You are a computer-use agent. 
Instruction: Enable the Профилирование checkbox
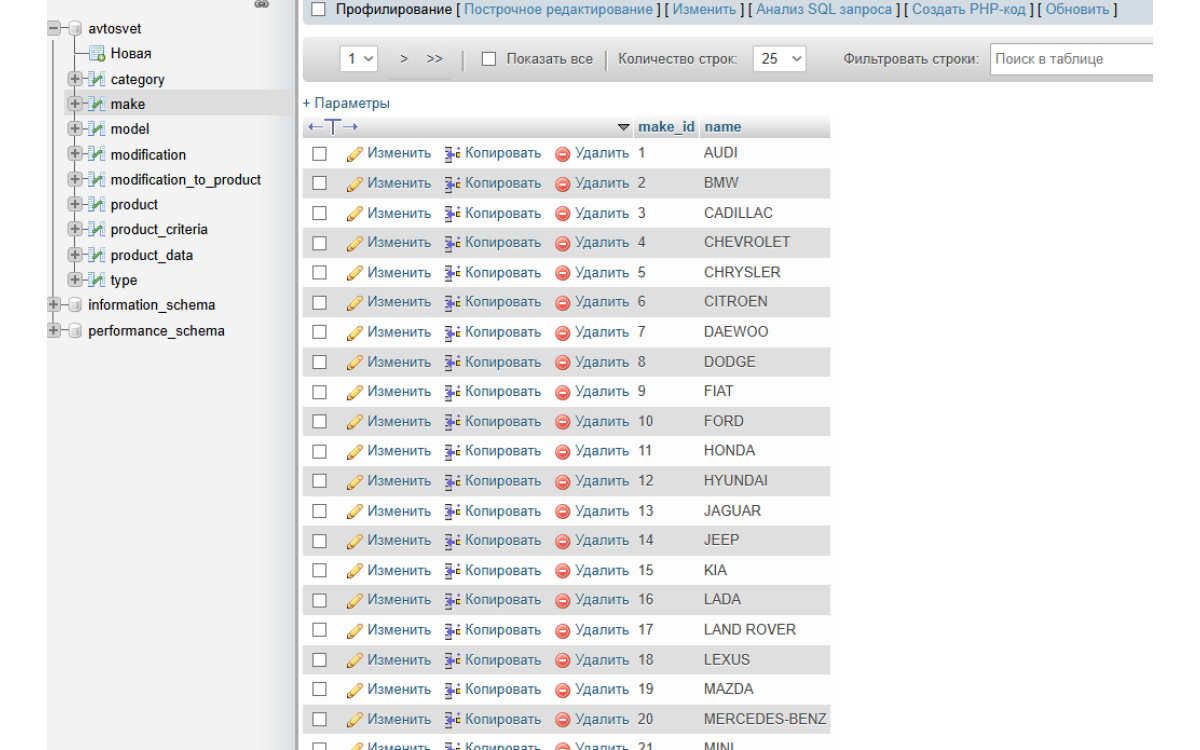pos(319,10)
